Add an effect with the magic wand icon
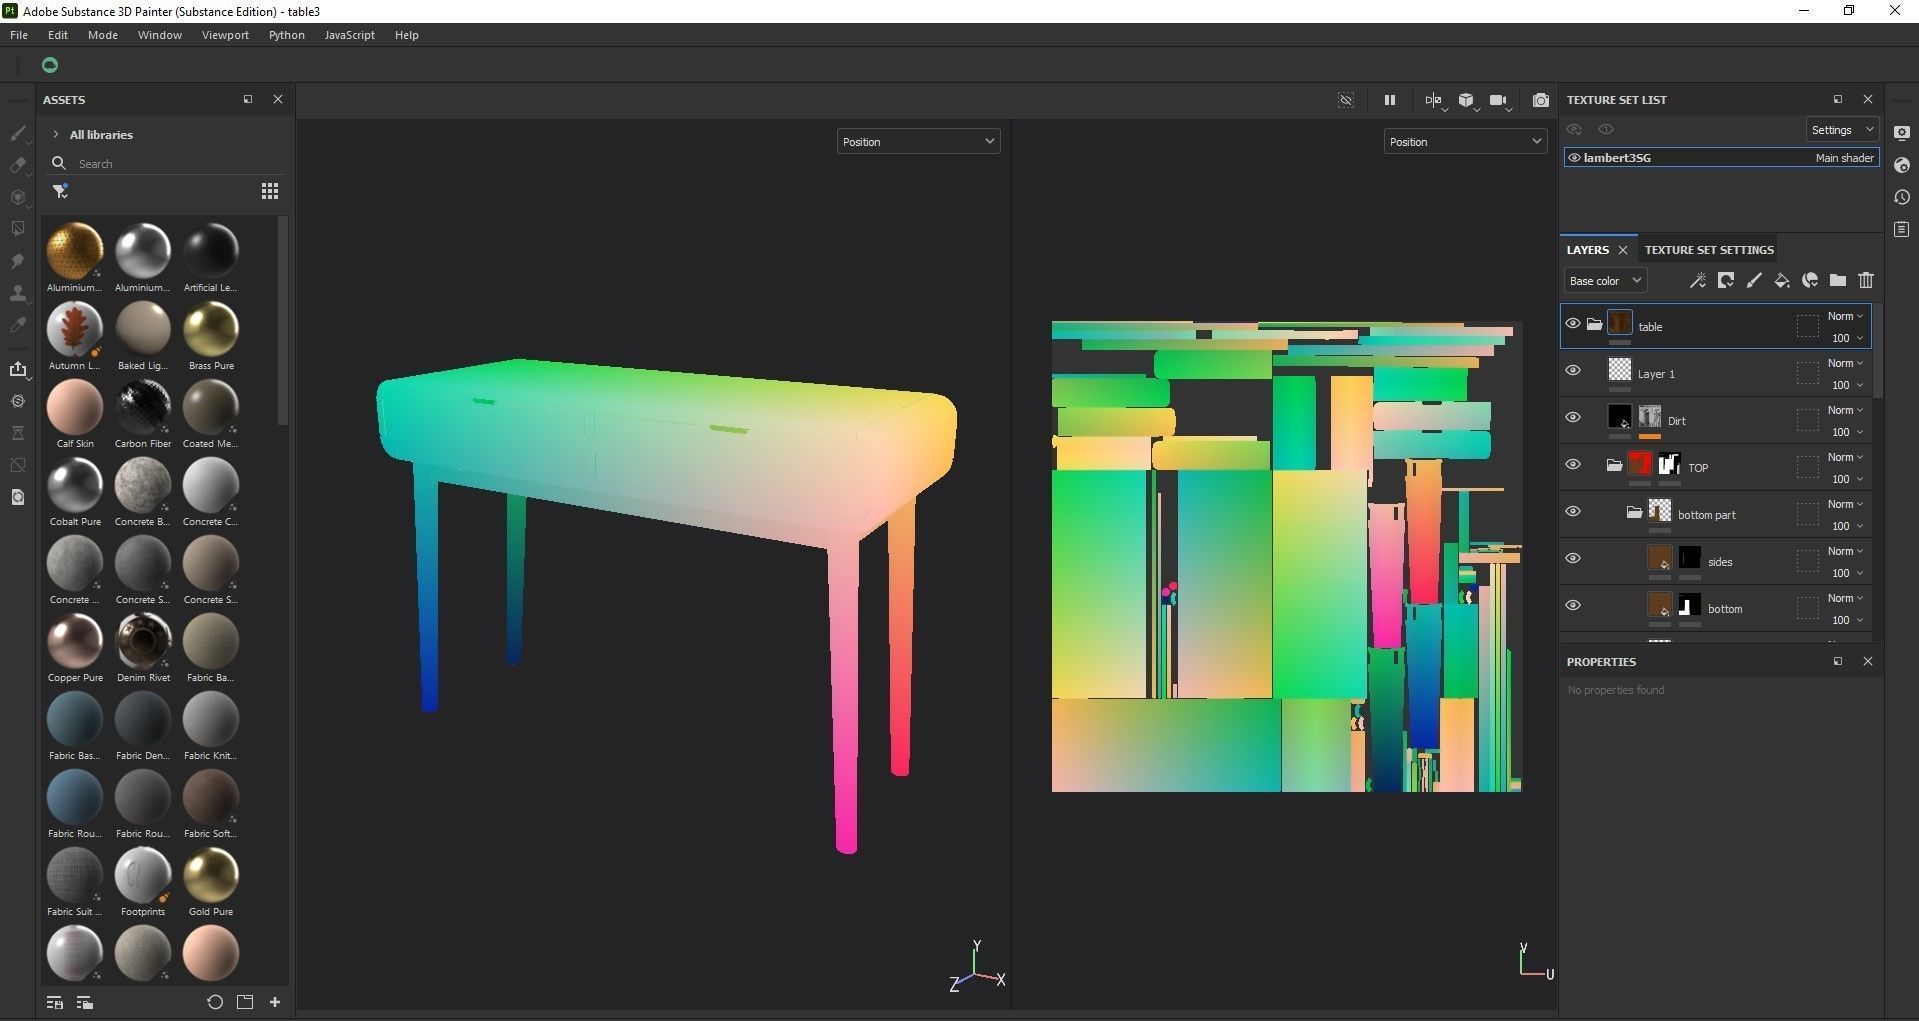The height and width of the screenshot is (1021, 1919). coord(1697,281)
